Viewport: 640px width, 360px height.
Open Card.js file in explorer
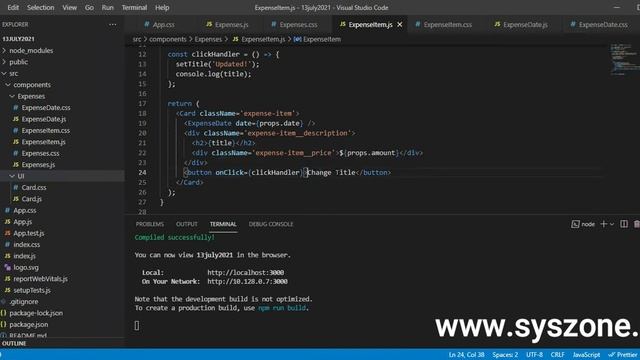(32, 199)
